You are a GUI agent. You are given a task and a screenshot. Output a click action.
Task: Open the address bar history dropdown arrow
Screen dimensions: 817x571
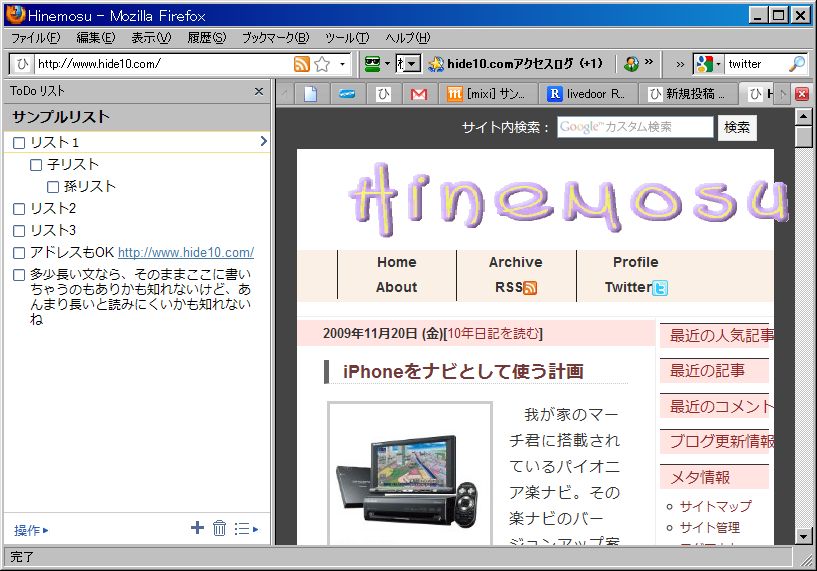(x=342, y=64)
